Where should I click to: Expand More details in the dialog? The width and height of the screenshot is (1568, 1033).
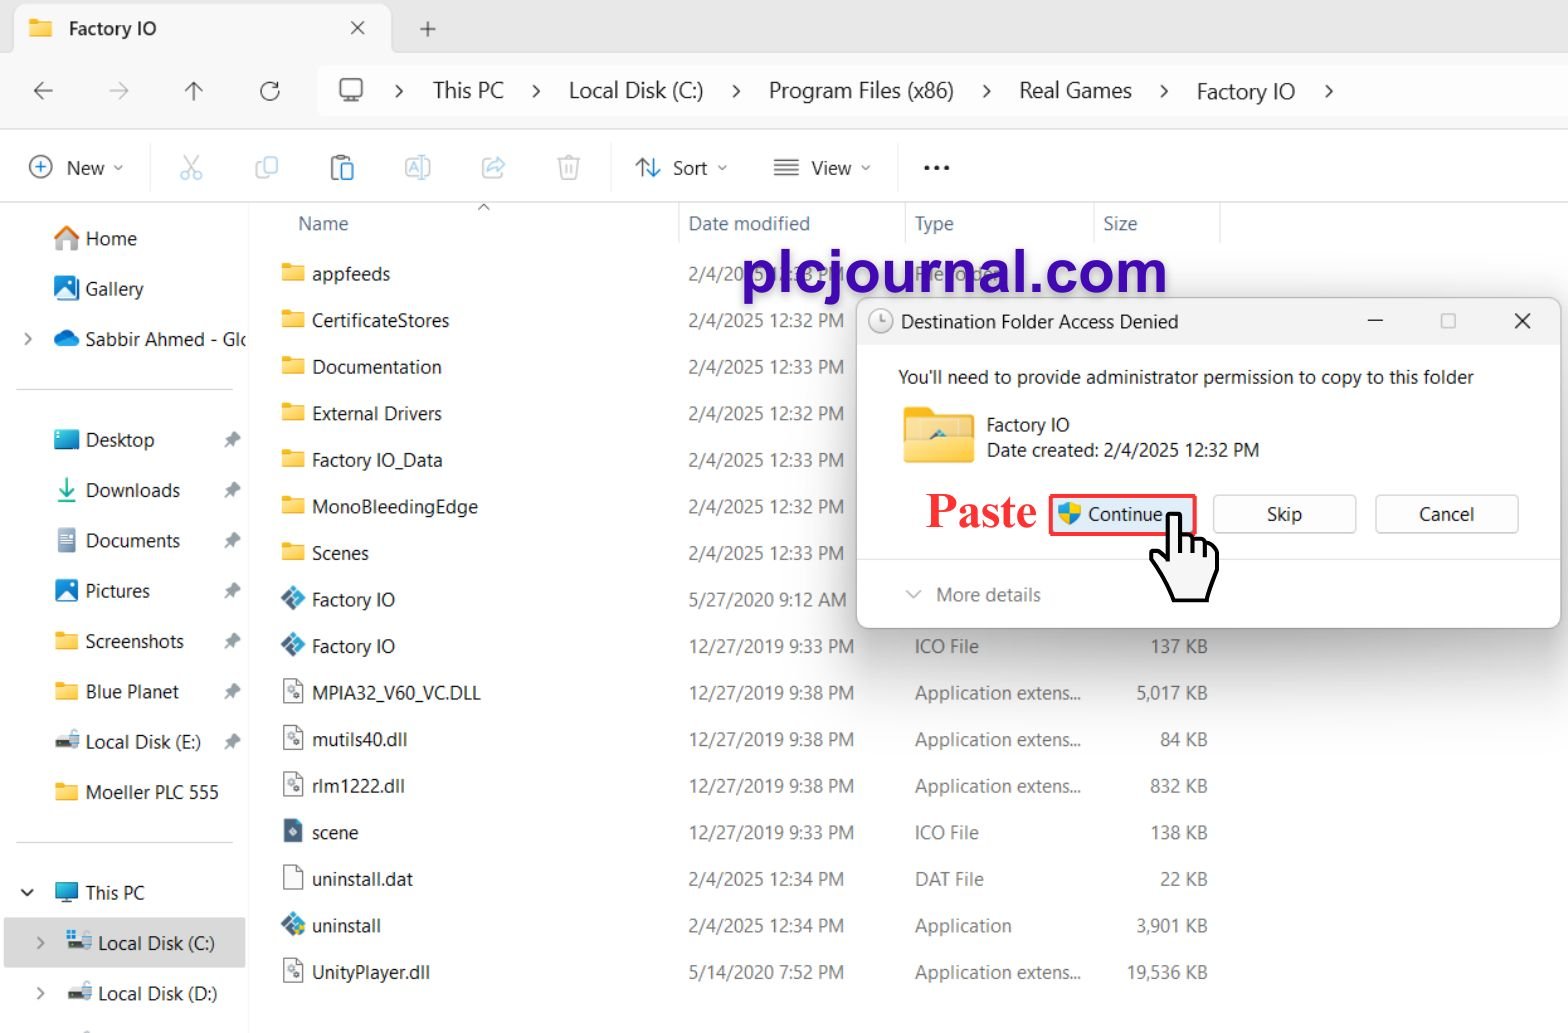[973, 595]
